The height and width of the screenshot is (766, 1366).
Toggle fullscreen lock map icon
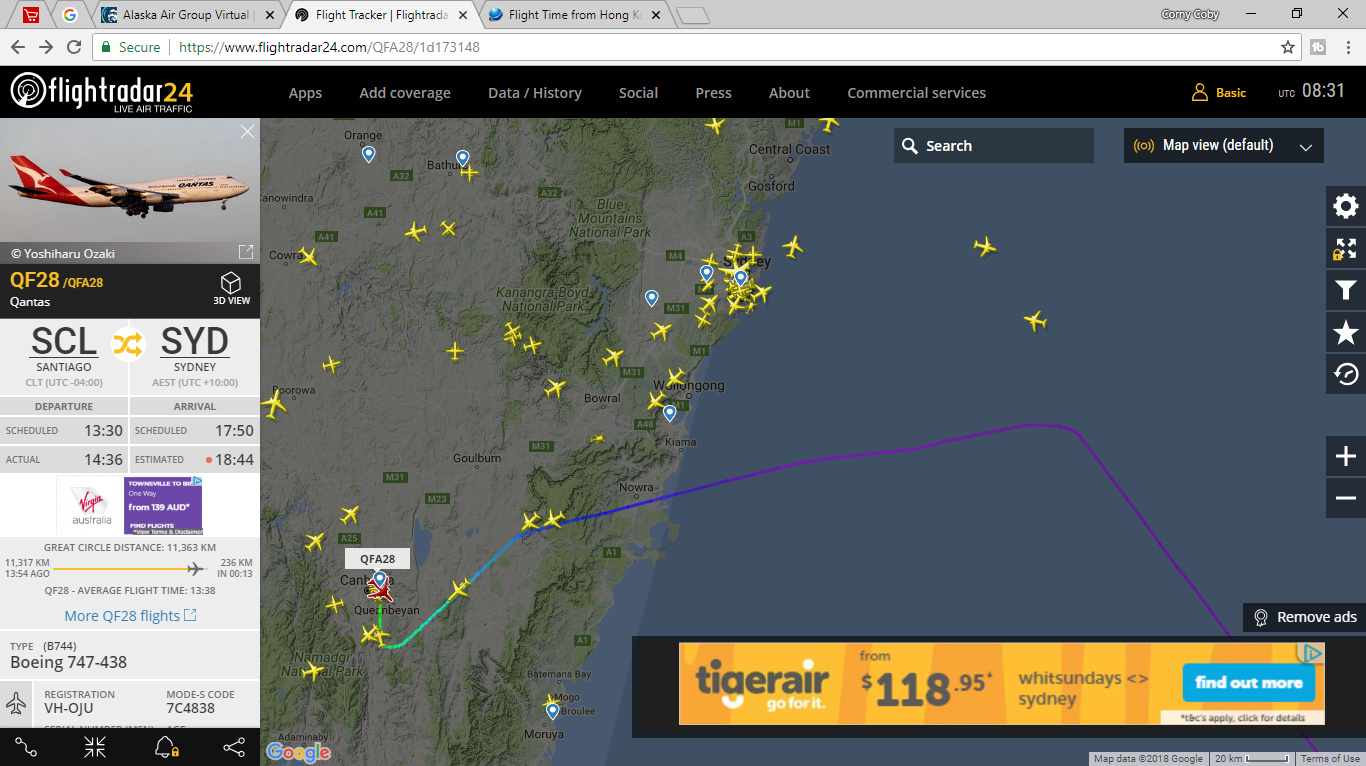(1346, 248)
